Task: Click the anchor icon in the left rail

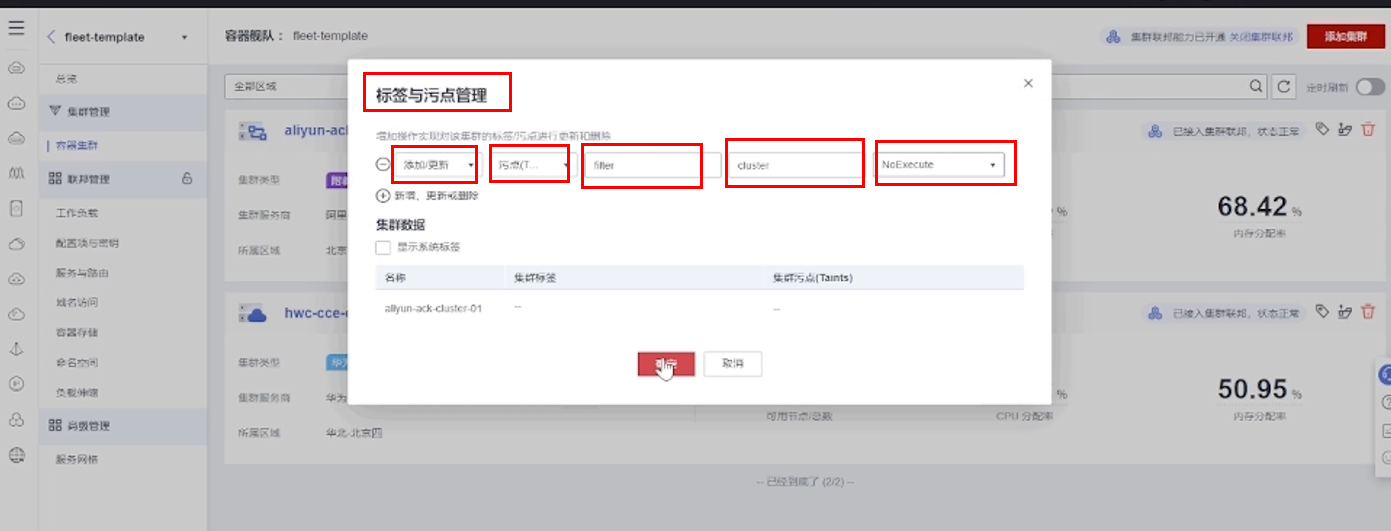Action: coord(16,349)
